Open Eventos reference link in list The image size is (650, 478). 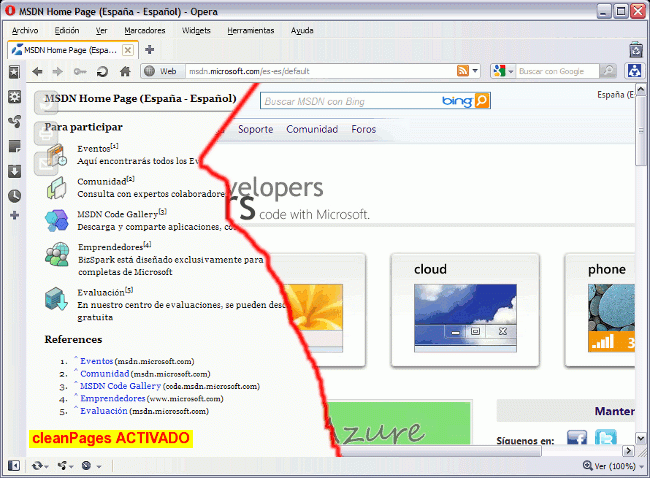(x=97, y=361)
